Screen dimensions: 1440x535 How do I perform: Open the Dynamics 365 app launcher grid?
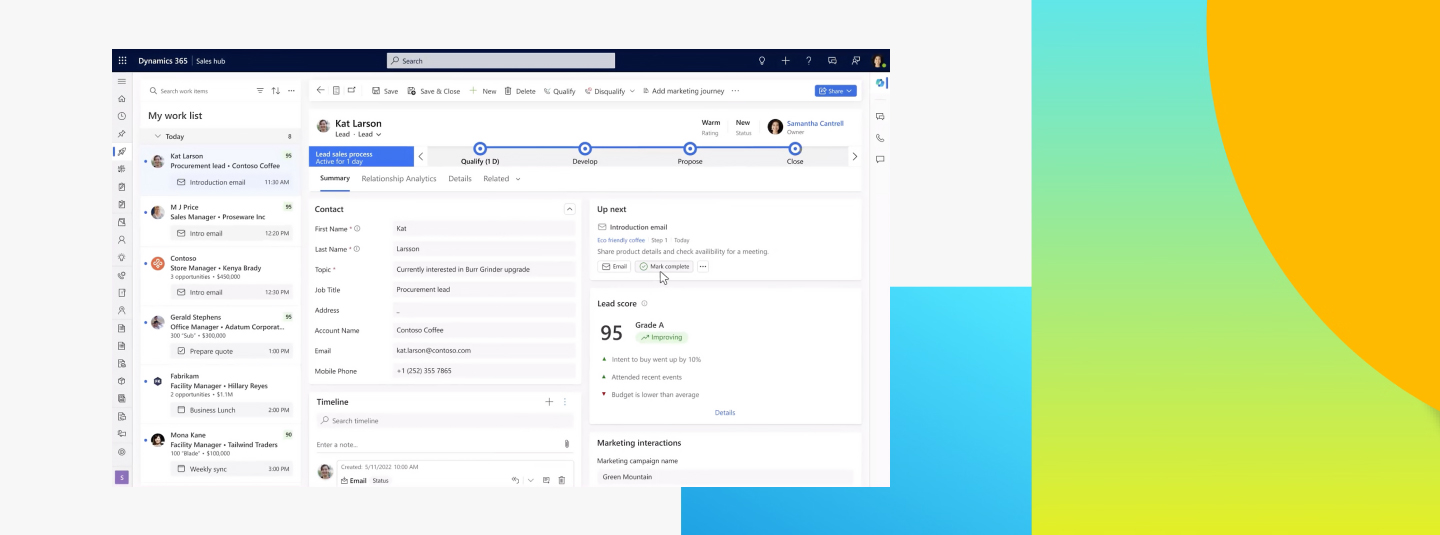pos(122,61)
